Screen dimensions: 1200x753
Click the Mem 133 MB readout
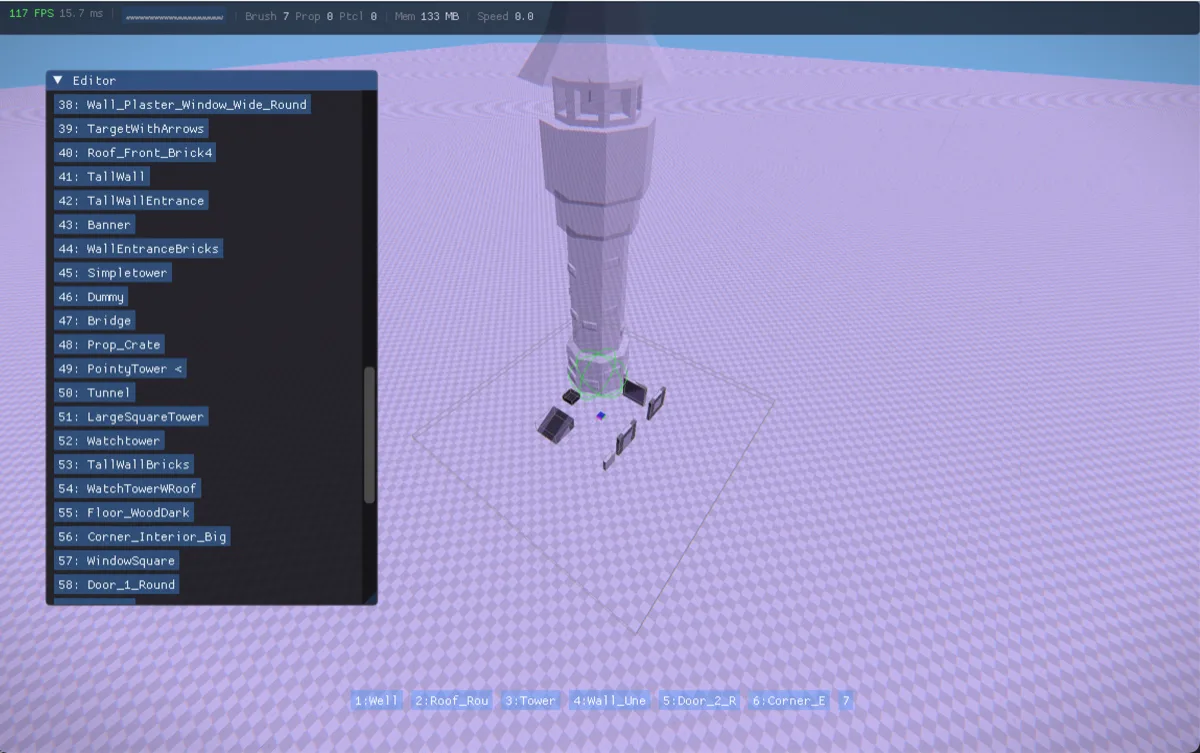(427, 16)
